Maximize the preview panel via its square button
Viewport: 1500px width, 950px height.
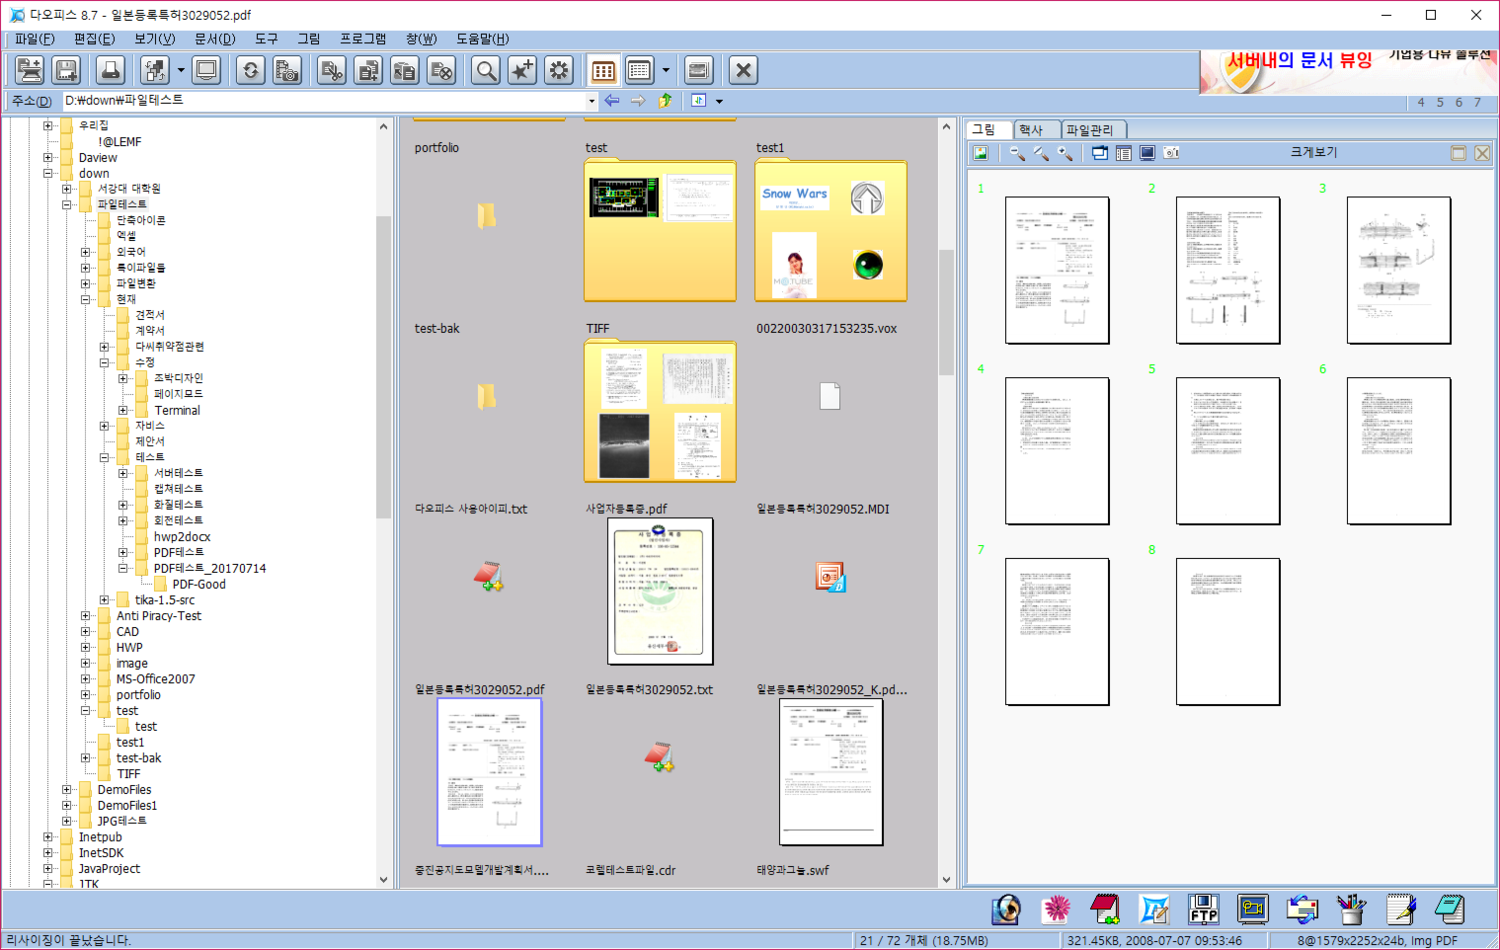(1458, 153)
